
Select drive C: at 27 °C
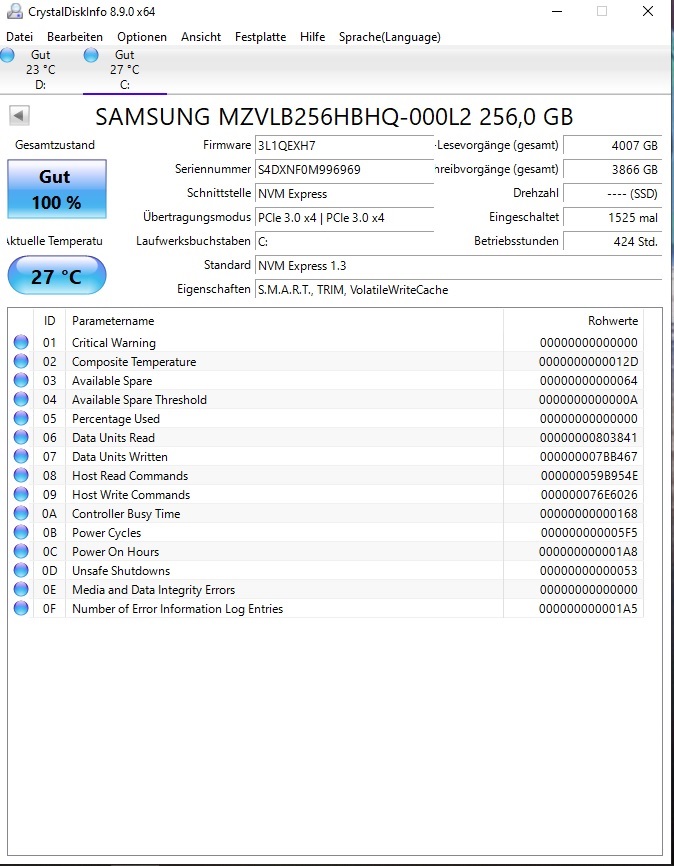[125, 70]
